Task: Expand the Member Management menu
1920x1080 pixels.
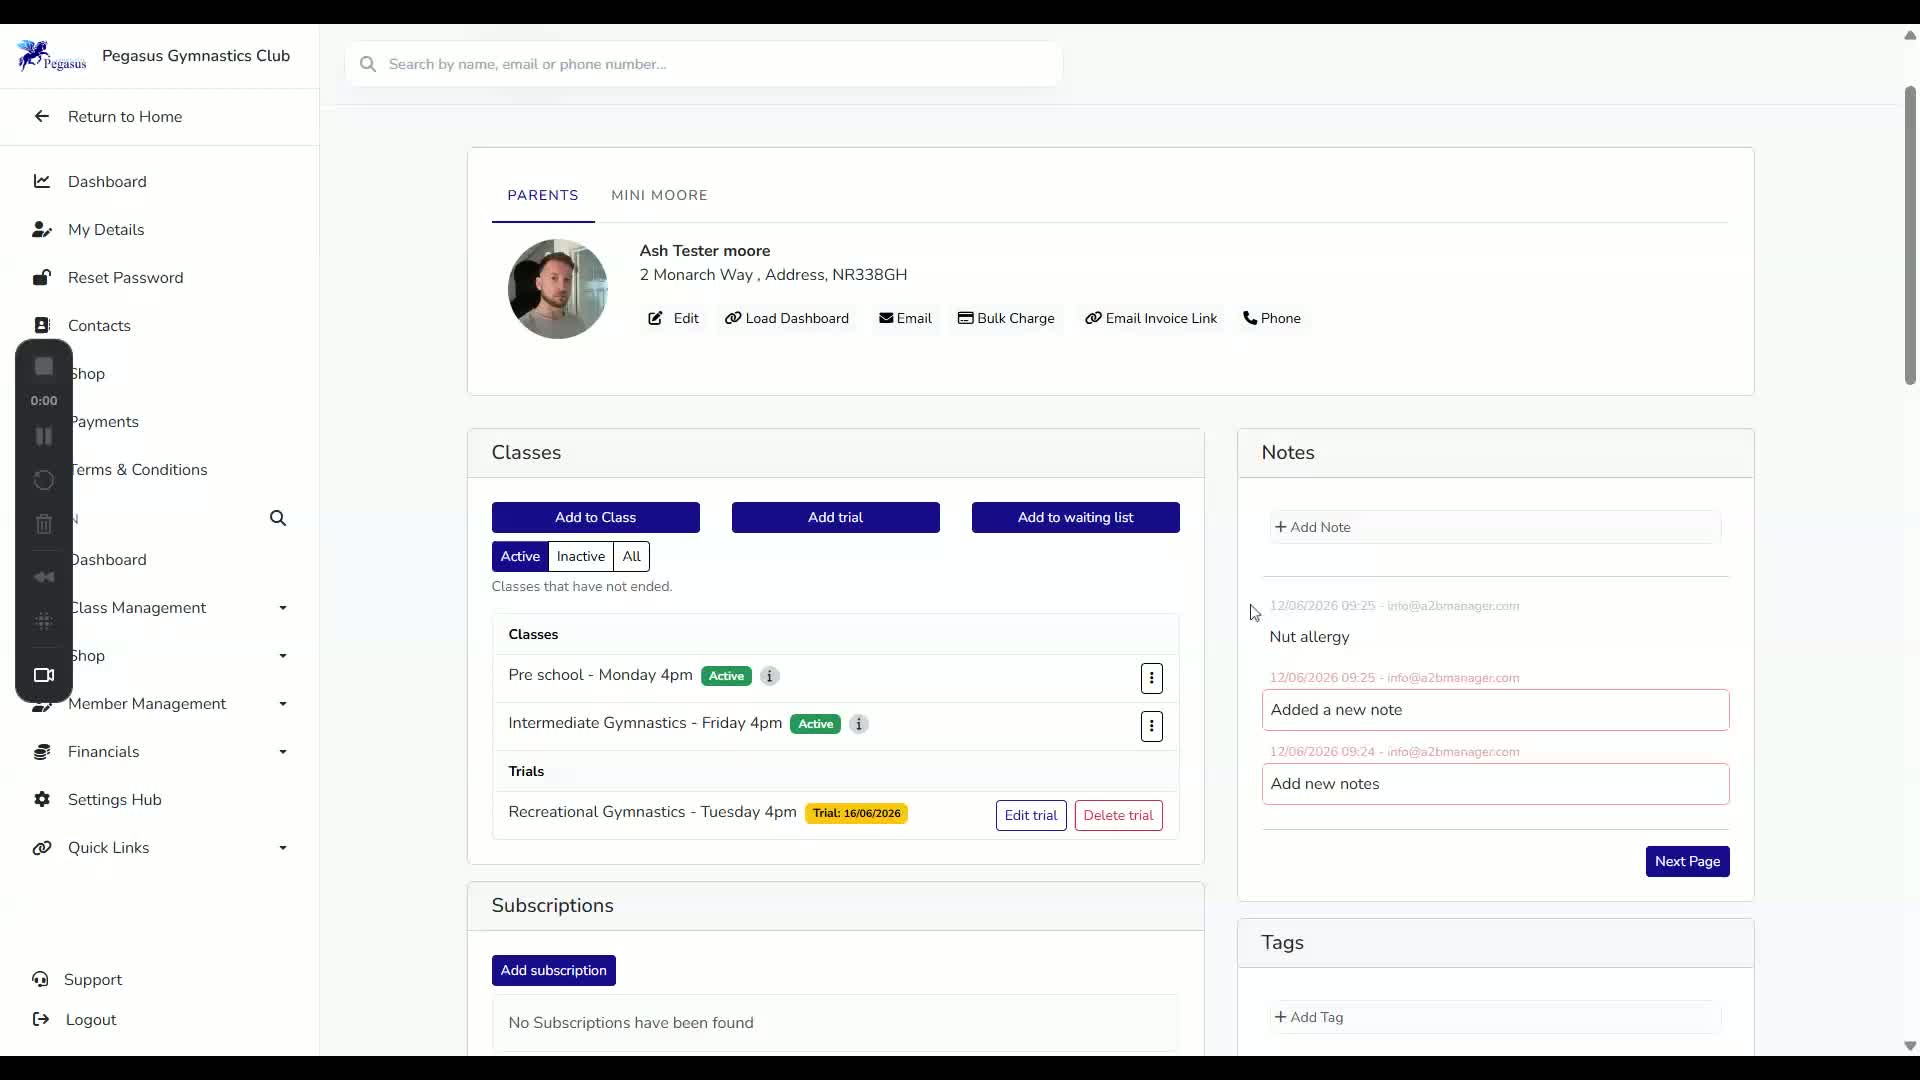Action: 283,703
